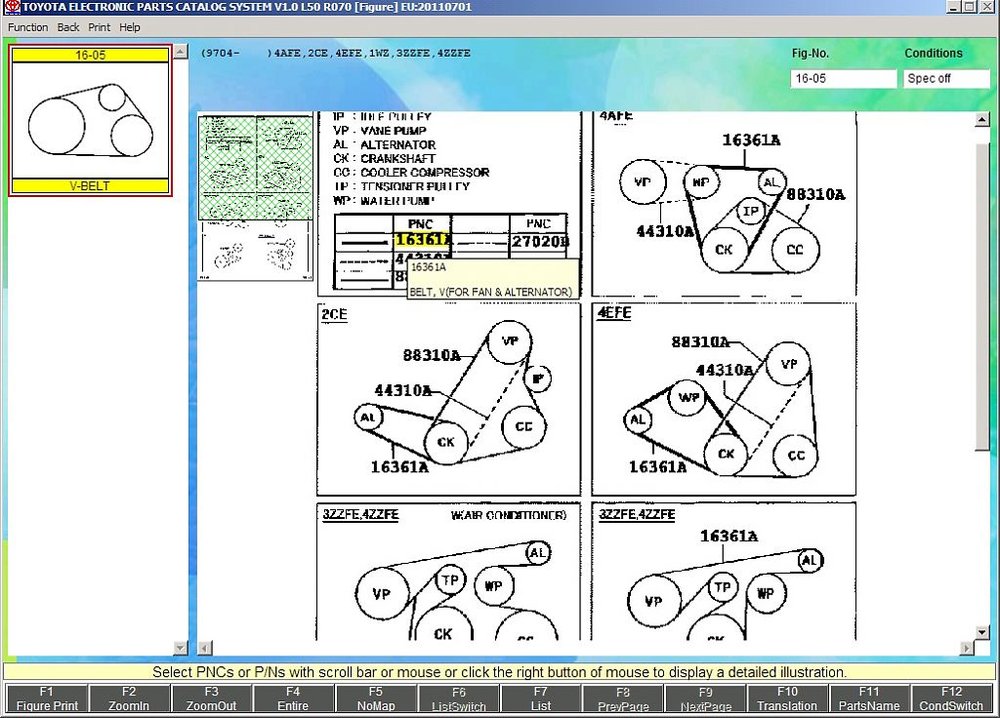Click 16361A label in bottom-right 3ZZFE,4ZZFE diagram
The height and width of the screenshot is (718, 1000).
[729, 536]
